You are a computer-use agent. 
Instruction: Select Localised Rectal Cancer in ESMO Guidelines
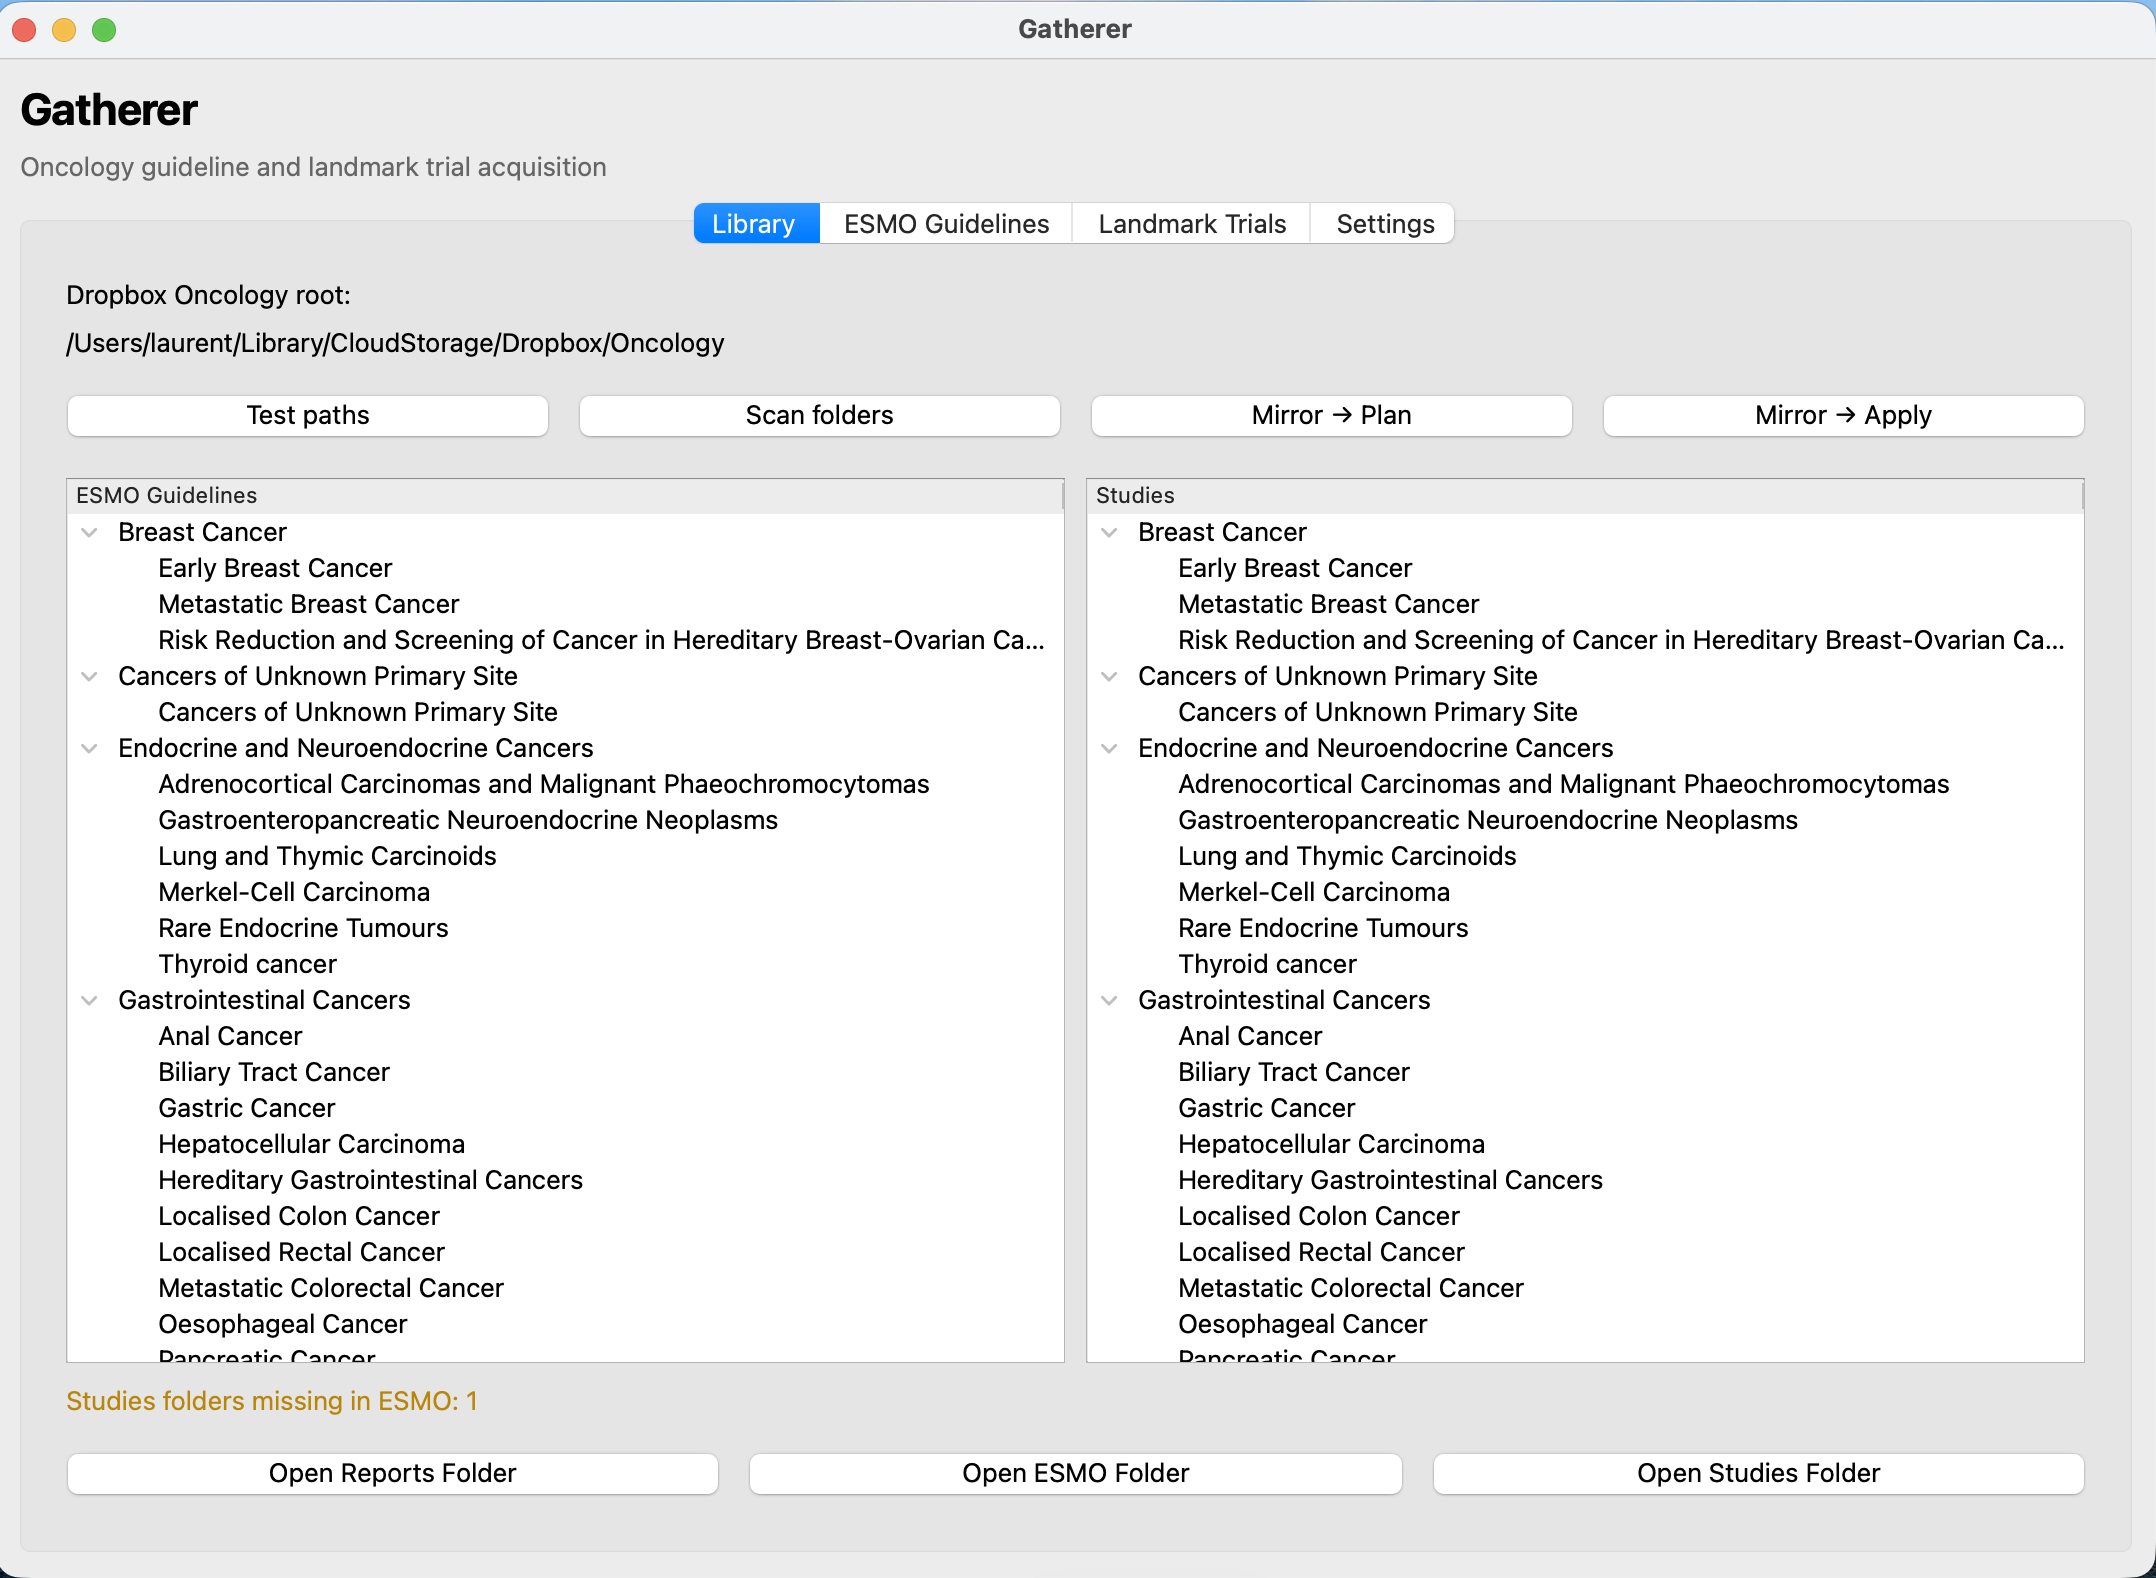click(565, 1252)
